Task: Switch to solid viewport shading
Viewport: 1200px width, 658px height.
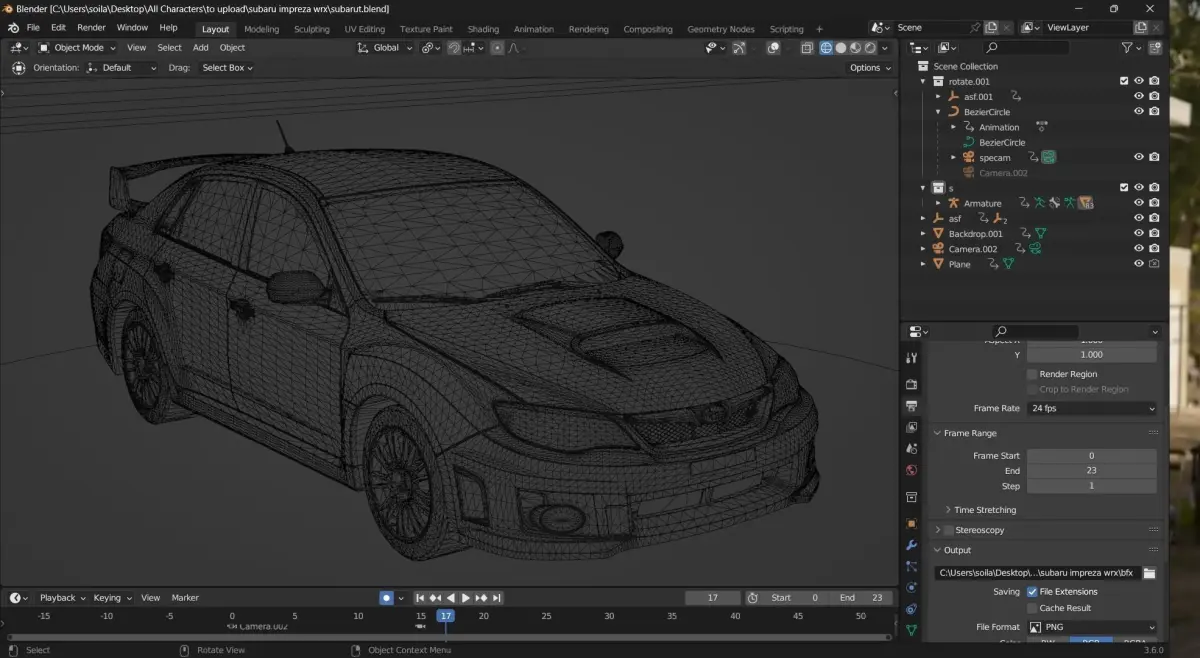Action: coord(841,48)
